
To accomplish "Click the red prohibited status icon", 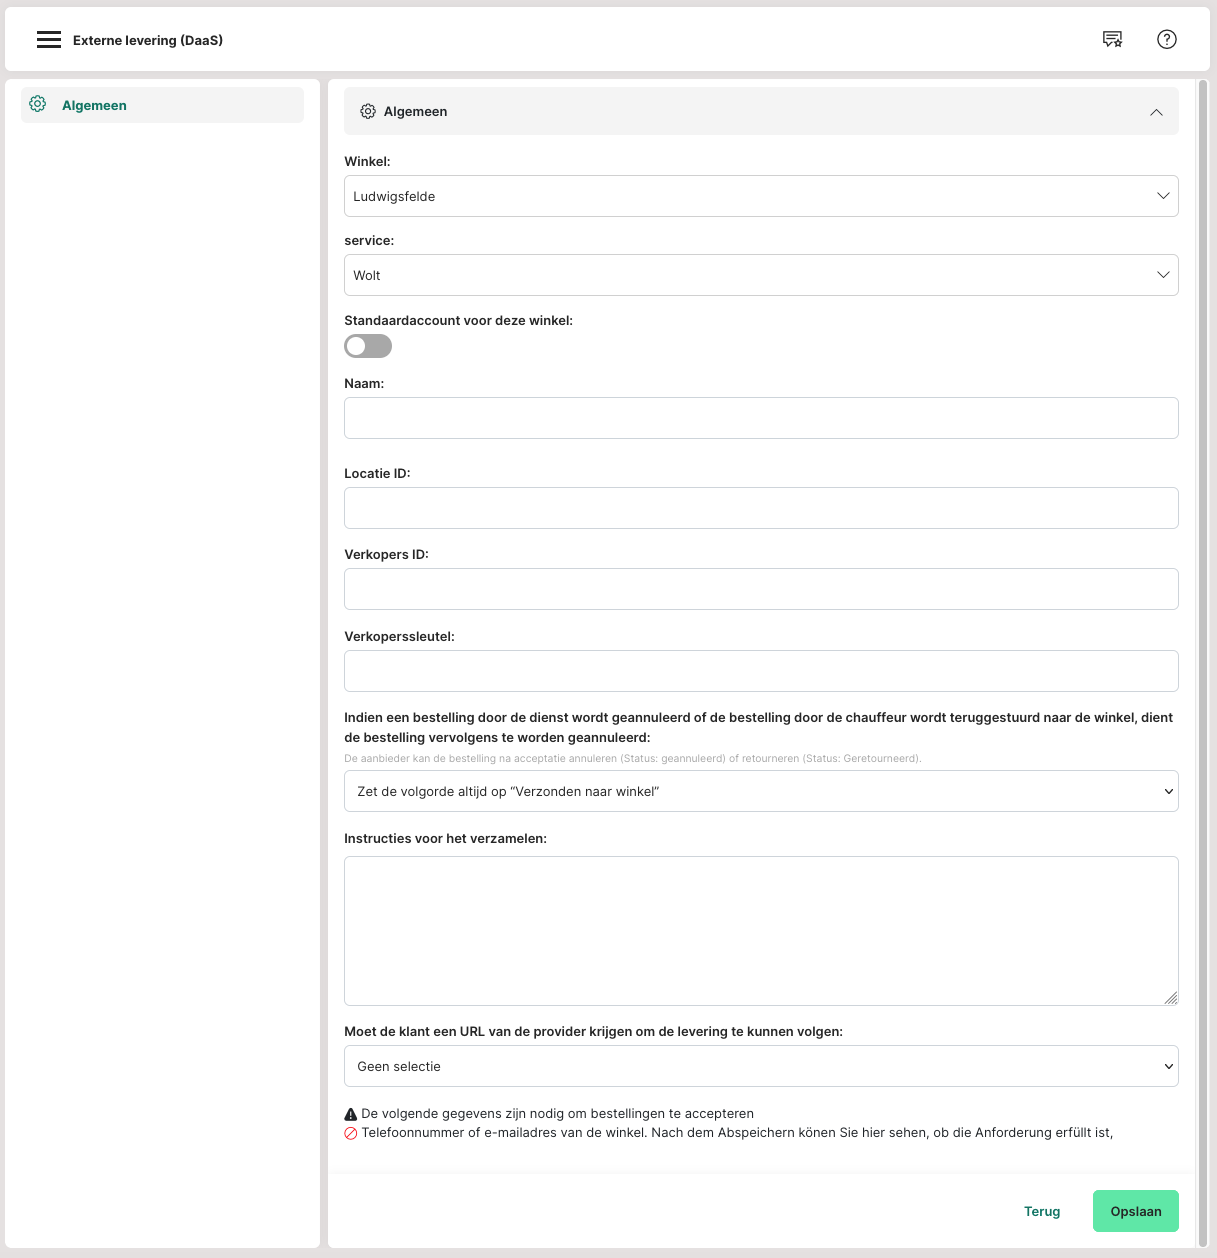I will tap(351, 1133).
